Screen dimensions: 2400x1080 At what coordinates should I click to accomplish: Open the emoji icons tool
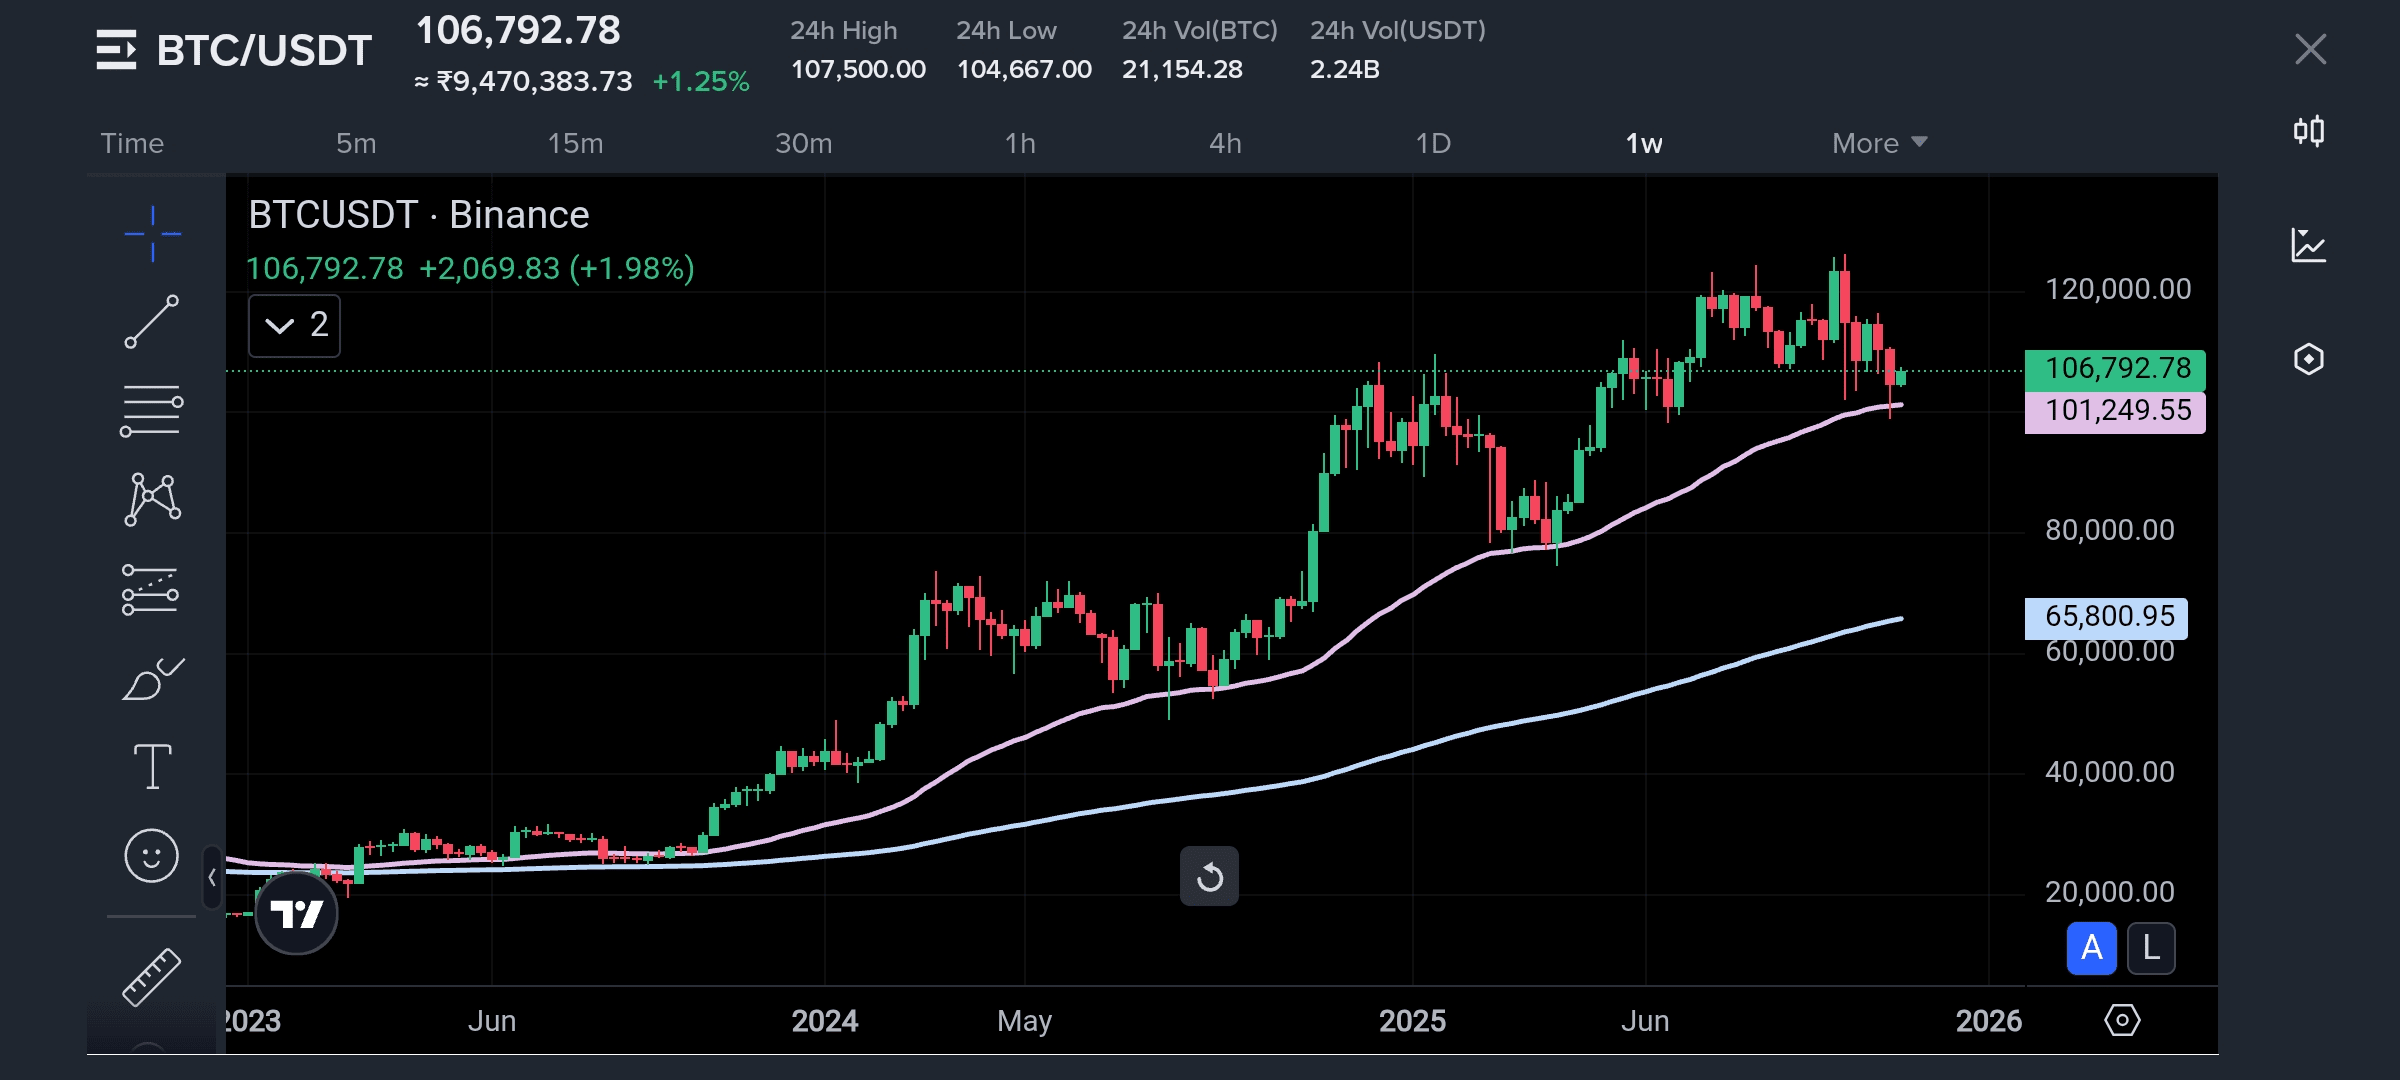[x=152, y=856]
